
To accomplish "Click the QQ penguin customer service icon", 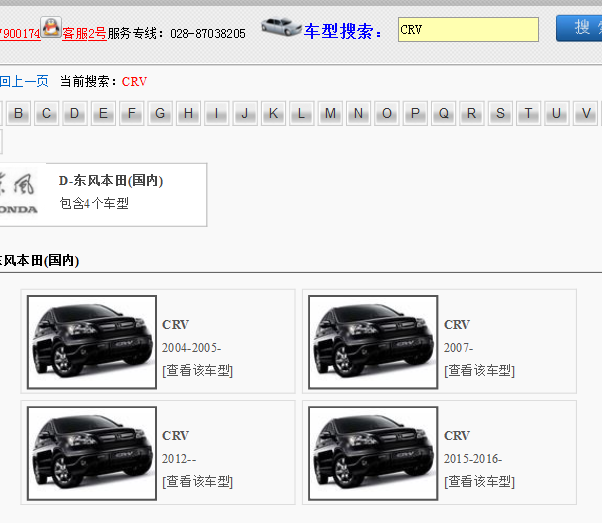I will (x=51, y=27).
